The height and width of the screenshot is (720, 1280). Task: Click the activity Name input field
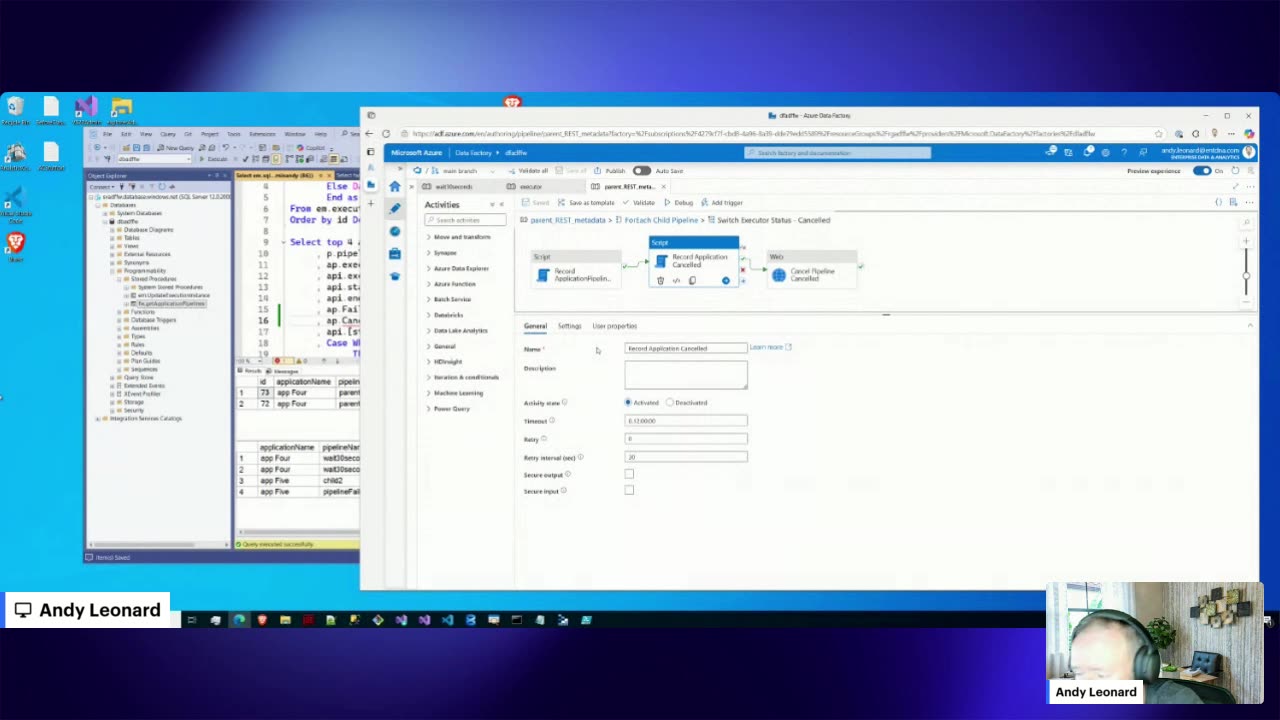[686, 348]
